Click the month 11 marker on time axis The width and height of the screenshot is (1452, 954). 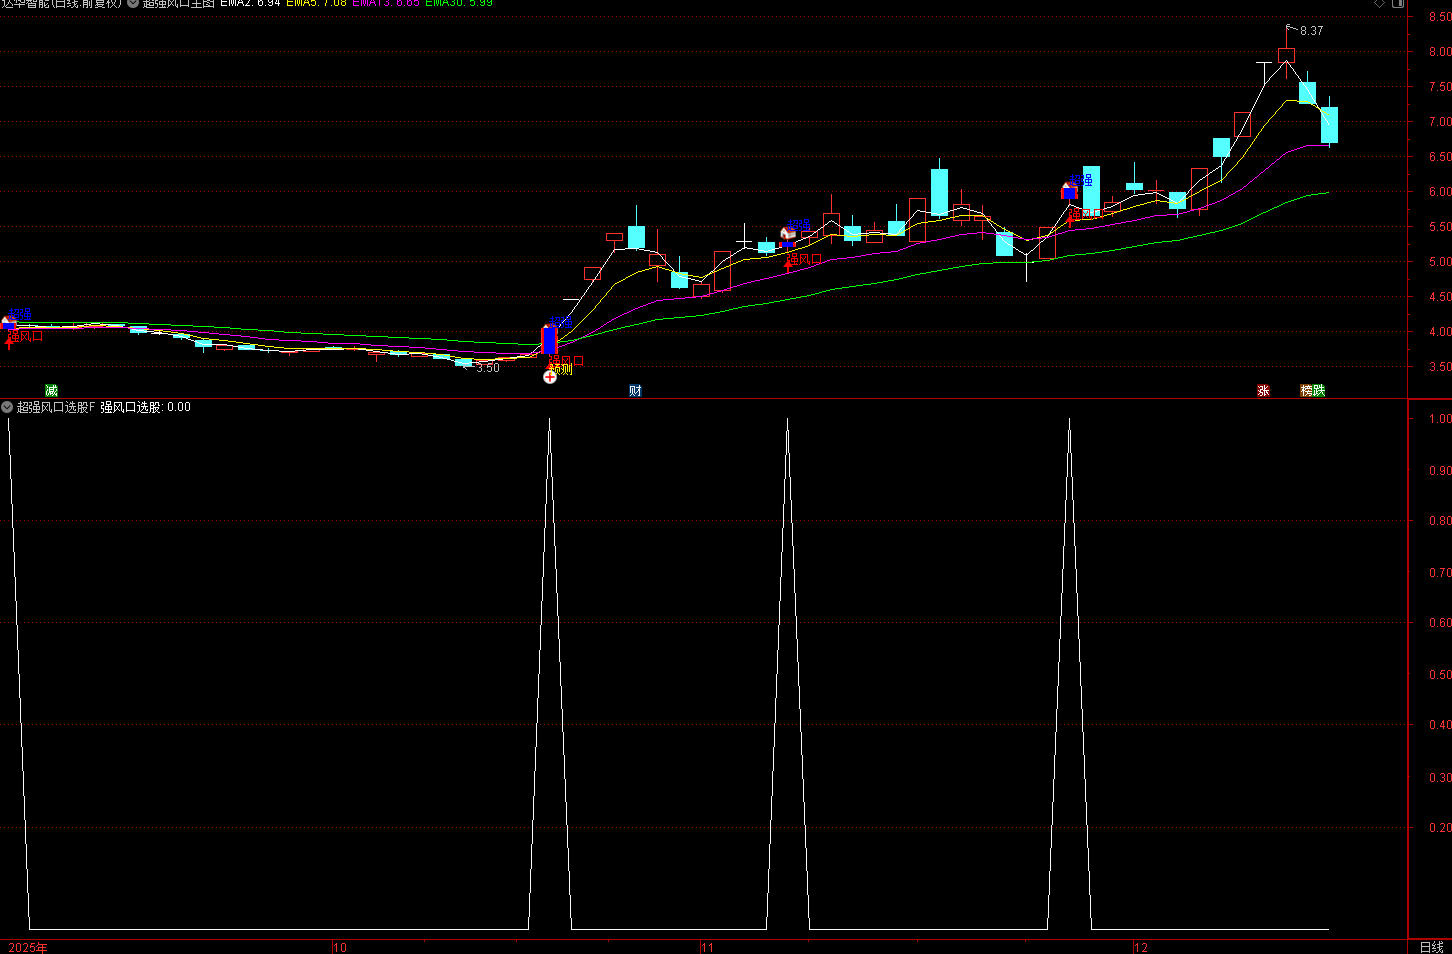707,947
